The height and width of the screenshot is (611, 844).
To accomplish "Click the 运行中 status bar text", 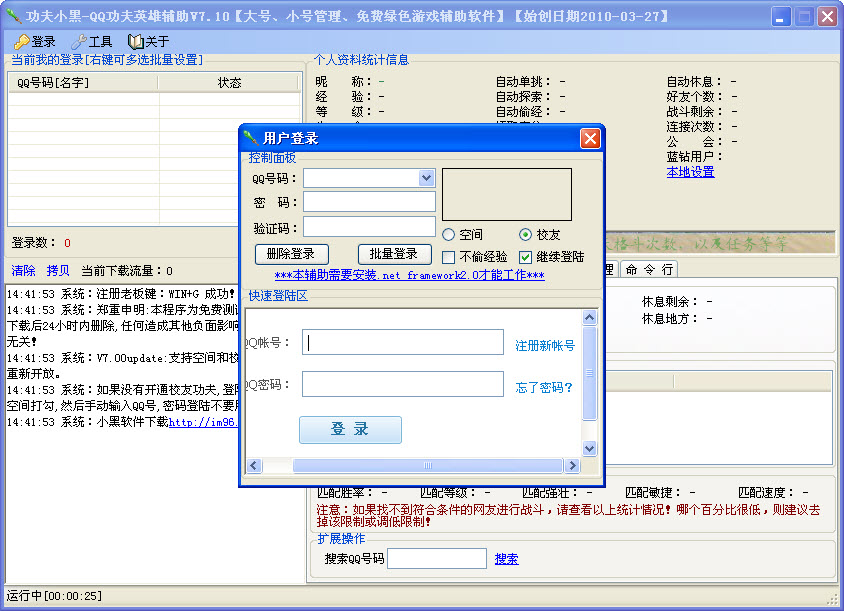I will click(x=54, y=596).
